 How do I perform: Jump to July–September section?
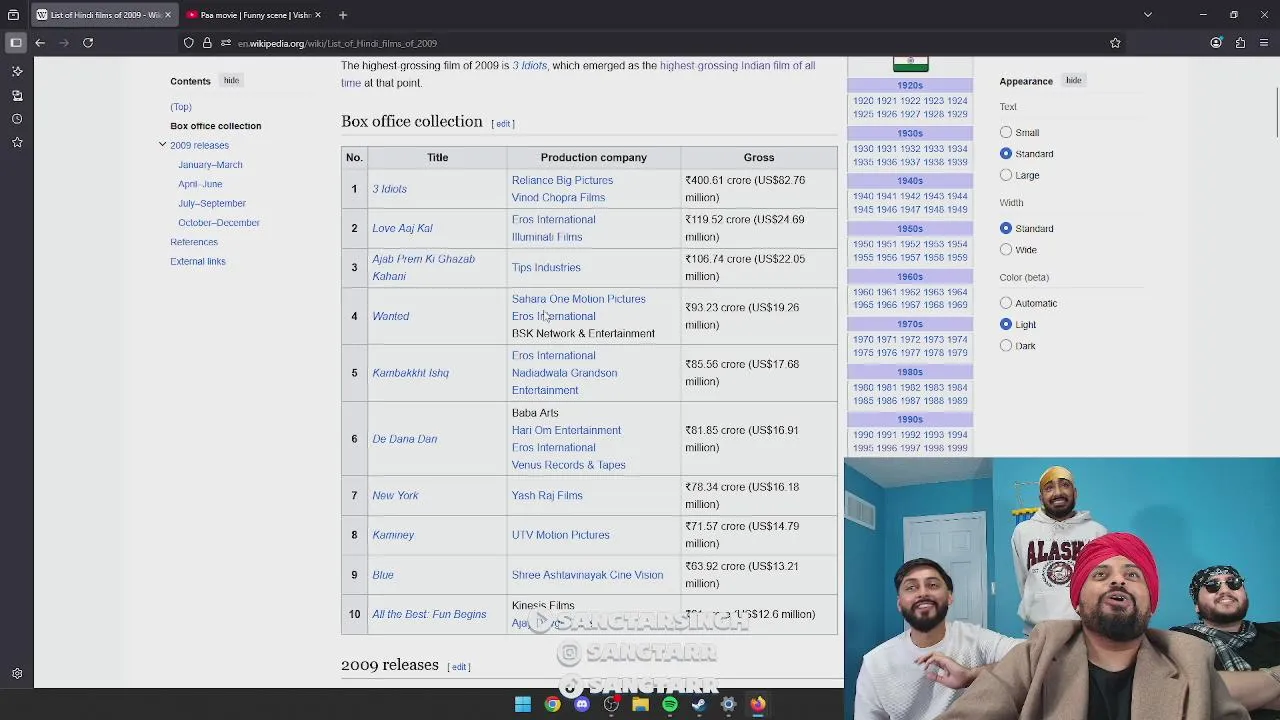pyautogui.click(x=212, y=203)
